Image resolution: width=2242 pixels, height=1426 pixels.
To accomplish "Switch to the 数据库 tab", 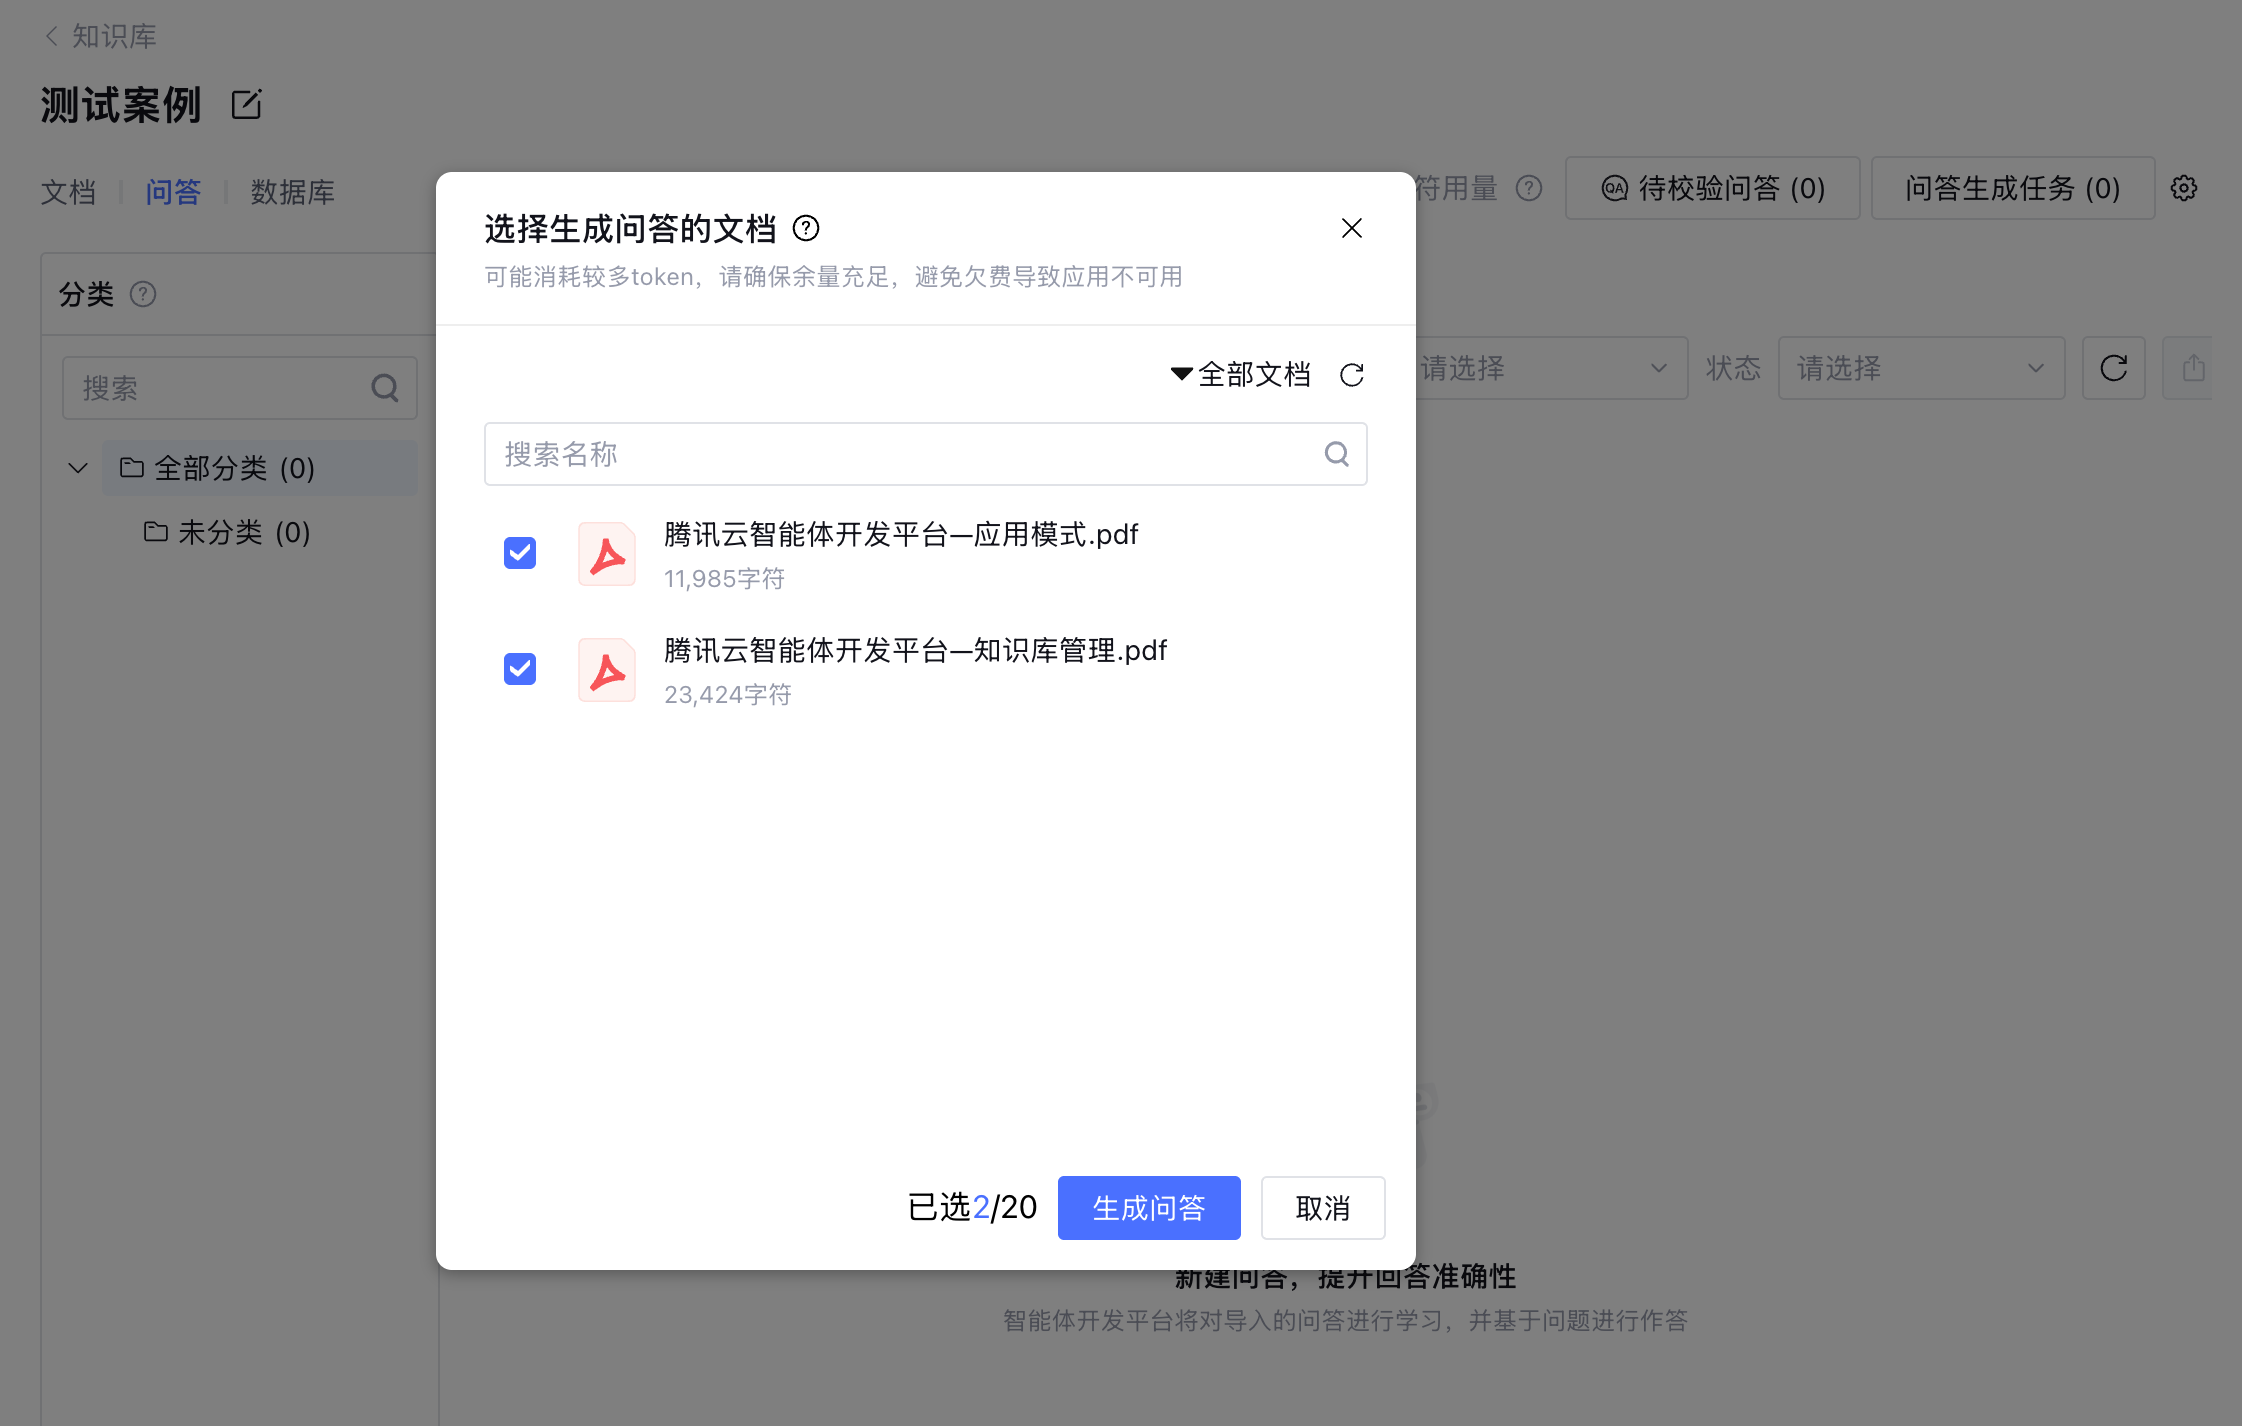I will [x=292, y=192].
